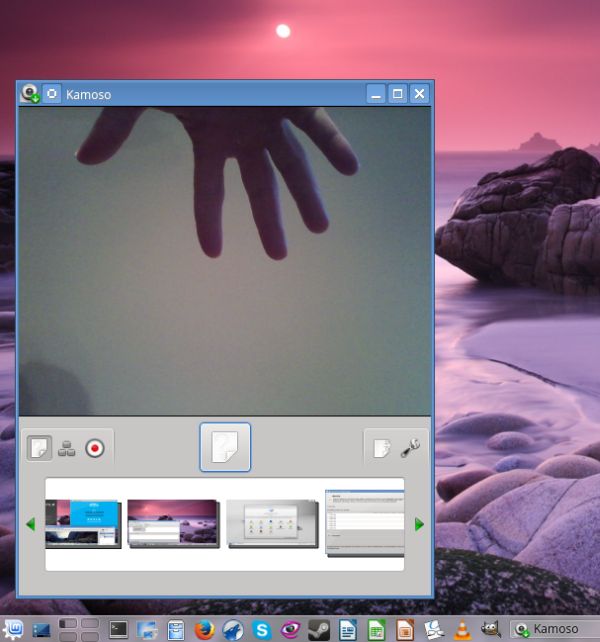Screen dimensions: 600x642
Task: Open thumbnail showing blue Skype window
Action: 83,524
